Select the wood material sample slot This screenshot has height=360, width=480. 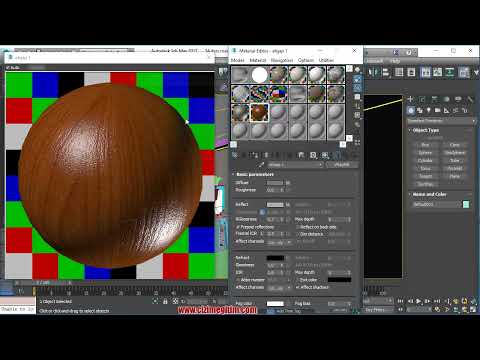coord(260,112)
